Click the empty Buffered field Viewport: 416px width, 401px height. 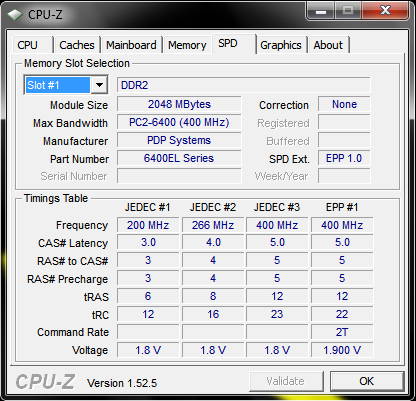point(344,140)
